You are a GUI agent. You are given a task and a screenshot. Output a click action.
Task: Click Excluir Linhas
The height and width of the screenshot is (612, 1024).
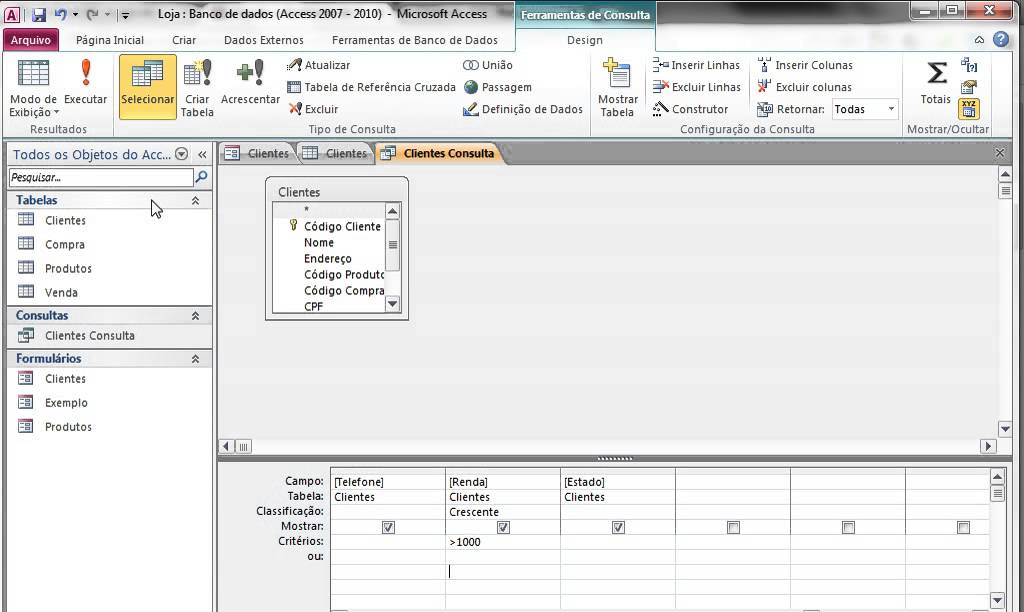[x=697, y=87]
